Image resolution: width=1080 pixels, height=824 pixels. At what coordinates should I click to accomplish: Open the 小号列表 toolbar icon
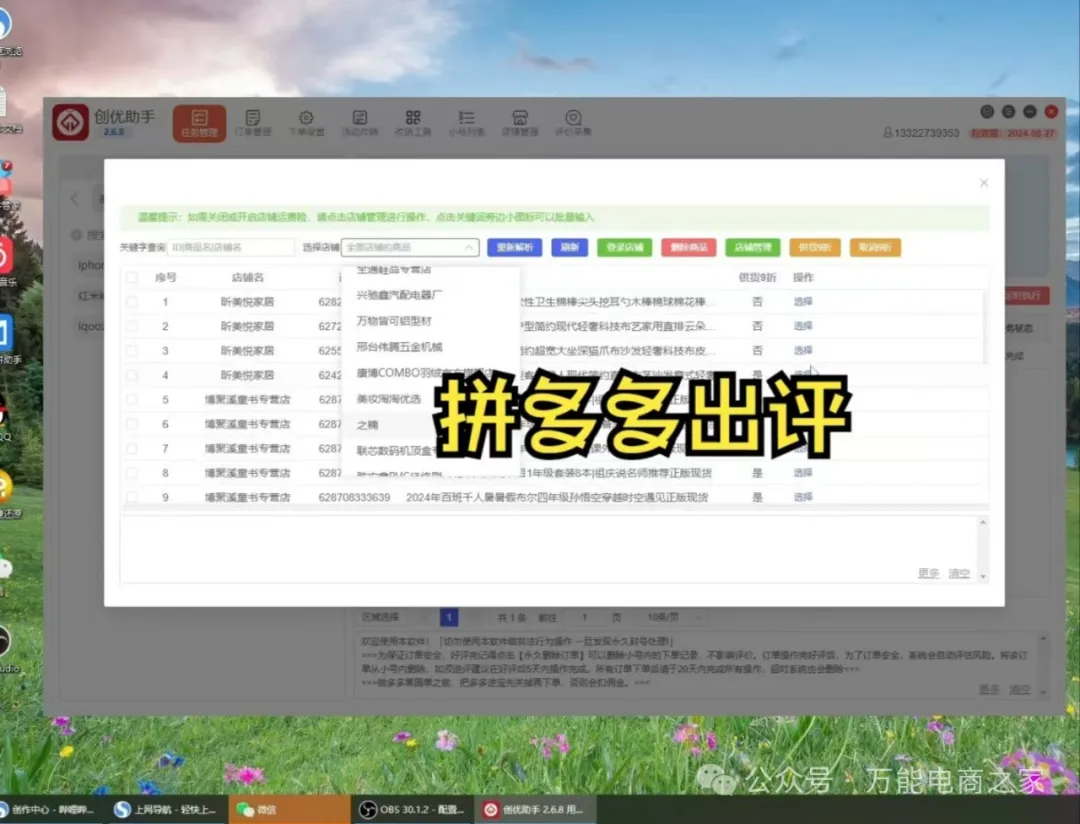(x=466, y=122)
